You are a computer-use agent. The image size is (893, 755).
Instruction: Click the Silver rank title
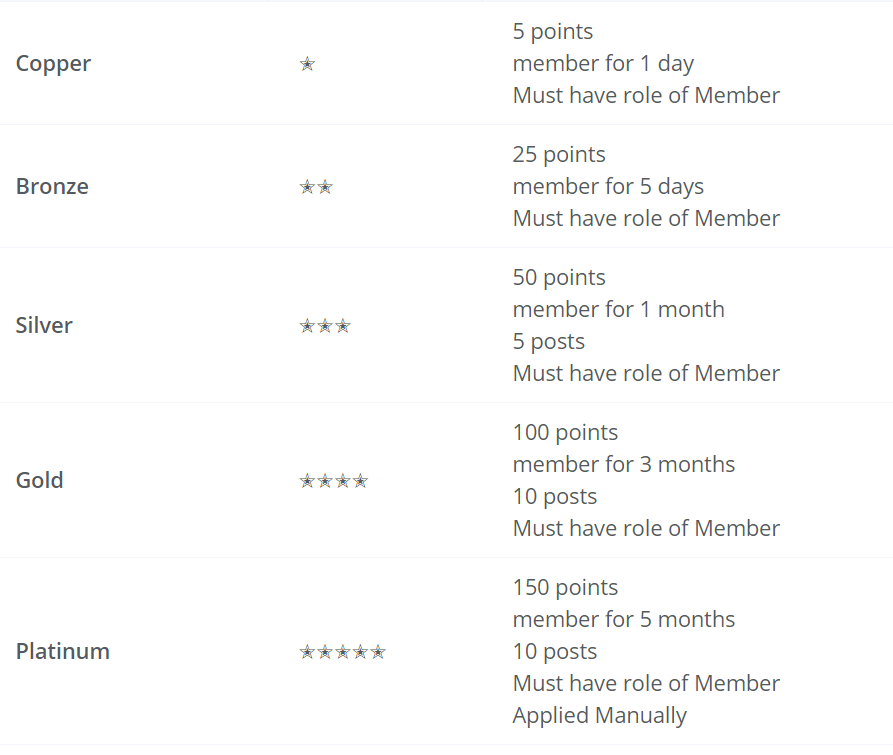(44, 326)
